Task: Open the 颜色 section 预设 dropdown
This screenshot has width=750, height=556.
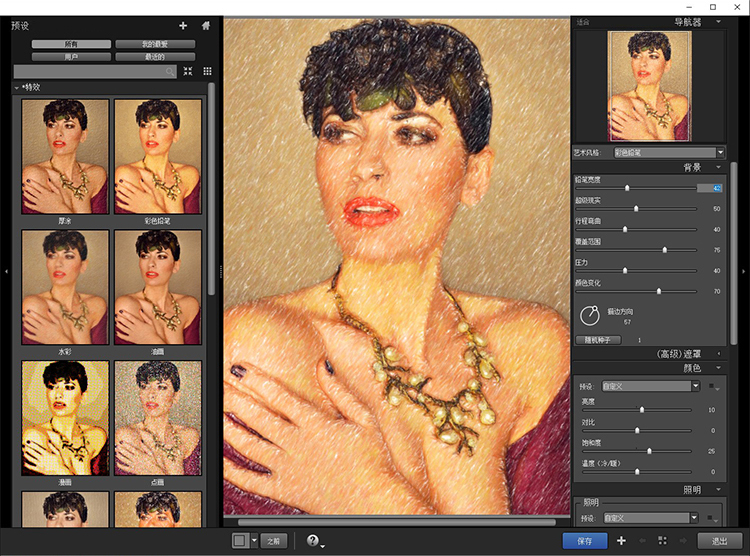Action: pyautogui.click(x=651, y=386)
